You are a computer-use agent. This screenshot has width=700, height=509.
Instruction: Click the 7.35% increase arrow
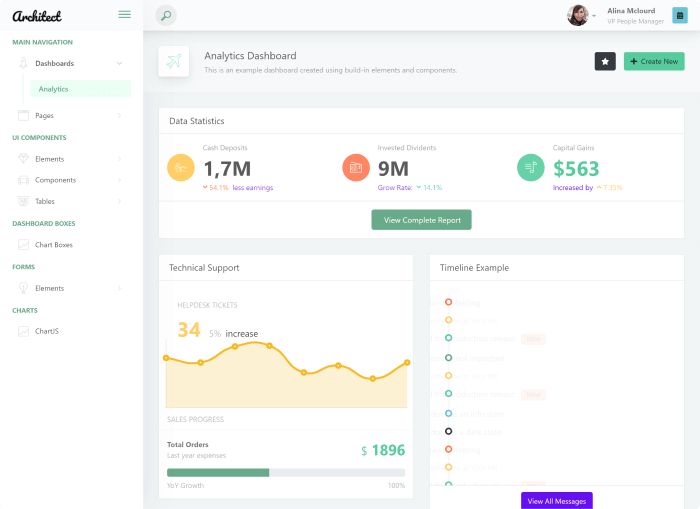(599, 187)
